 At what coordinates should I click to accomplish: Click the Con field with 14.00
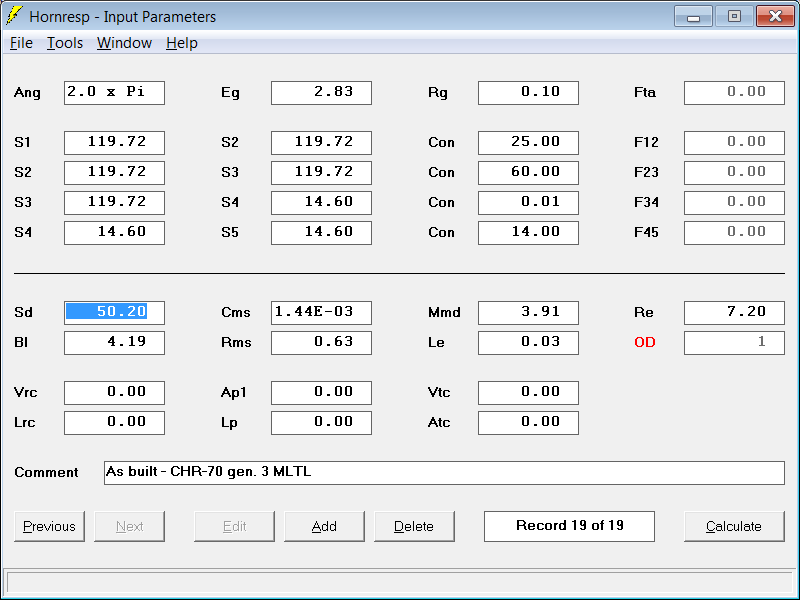pos(528,233)
